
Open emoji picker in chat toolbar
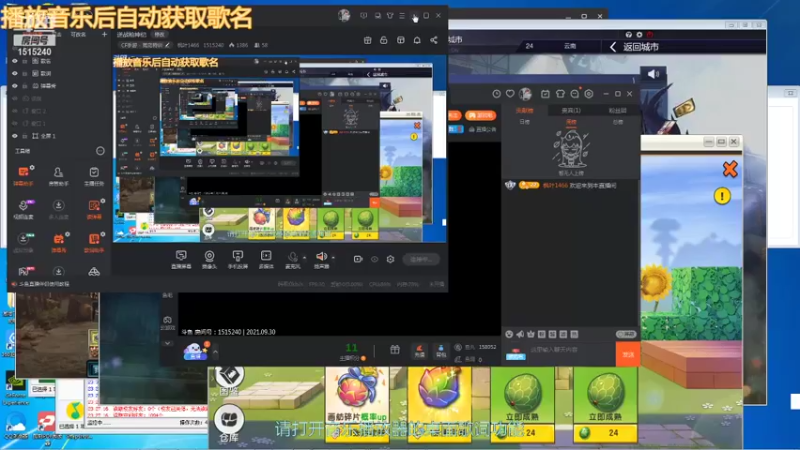[x=509, y=334]
